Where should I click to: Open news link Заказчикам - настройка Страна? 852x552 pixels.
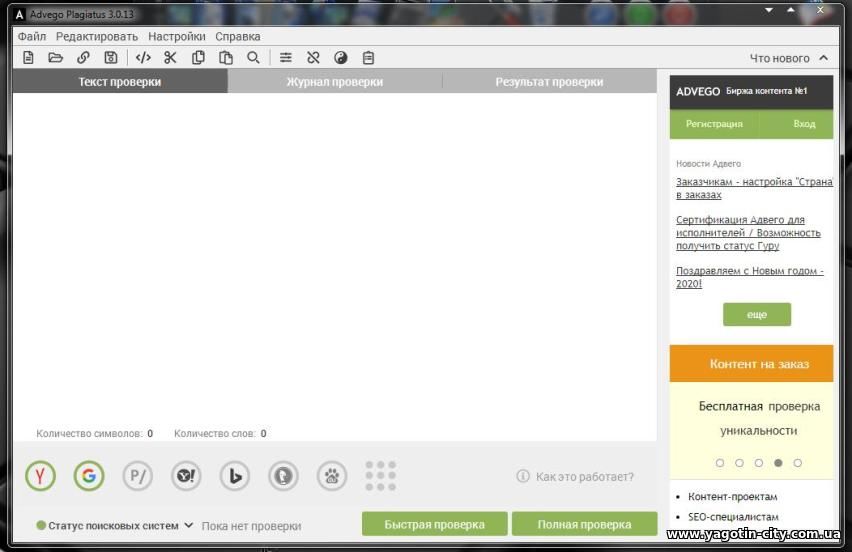(754, 188)
